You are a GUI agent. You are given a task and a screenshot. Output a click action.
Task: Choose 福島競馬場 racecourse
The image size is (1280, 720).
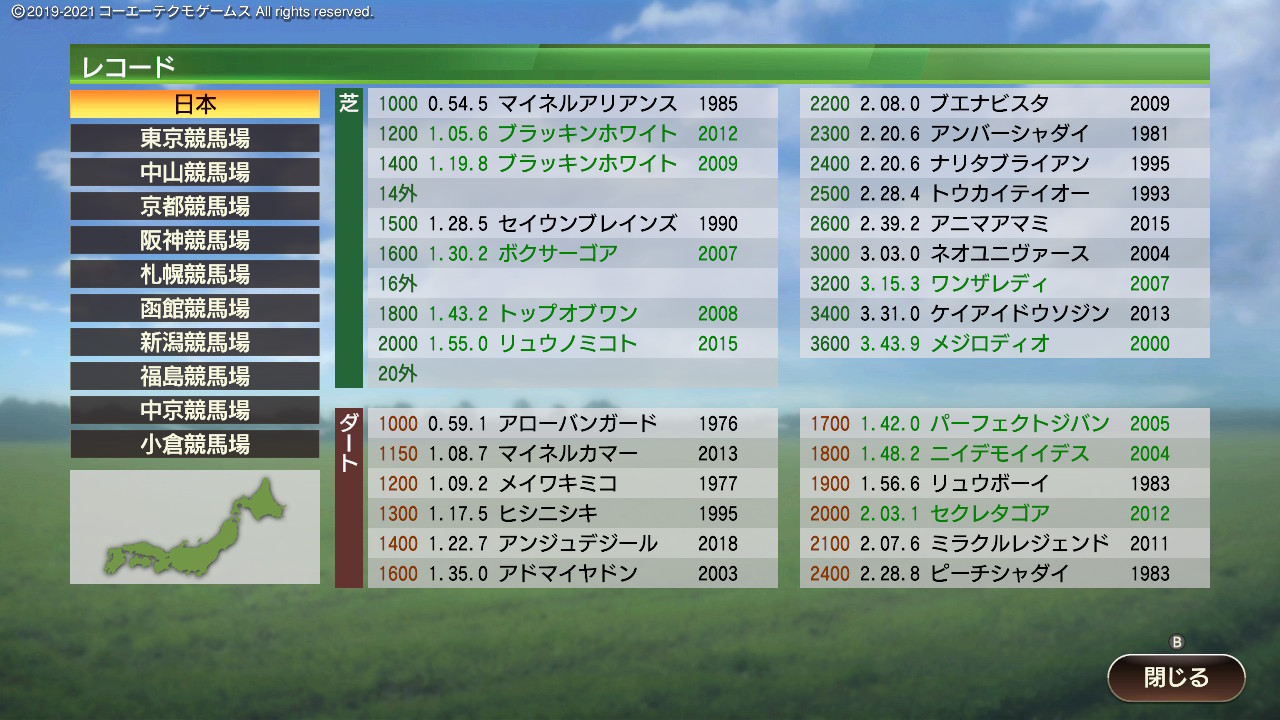tap(195, 376)
